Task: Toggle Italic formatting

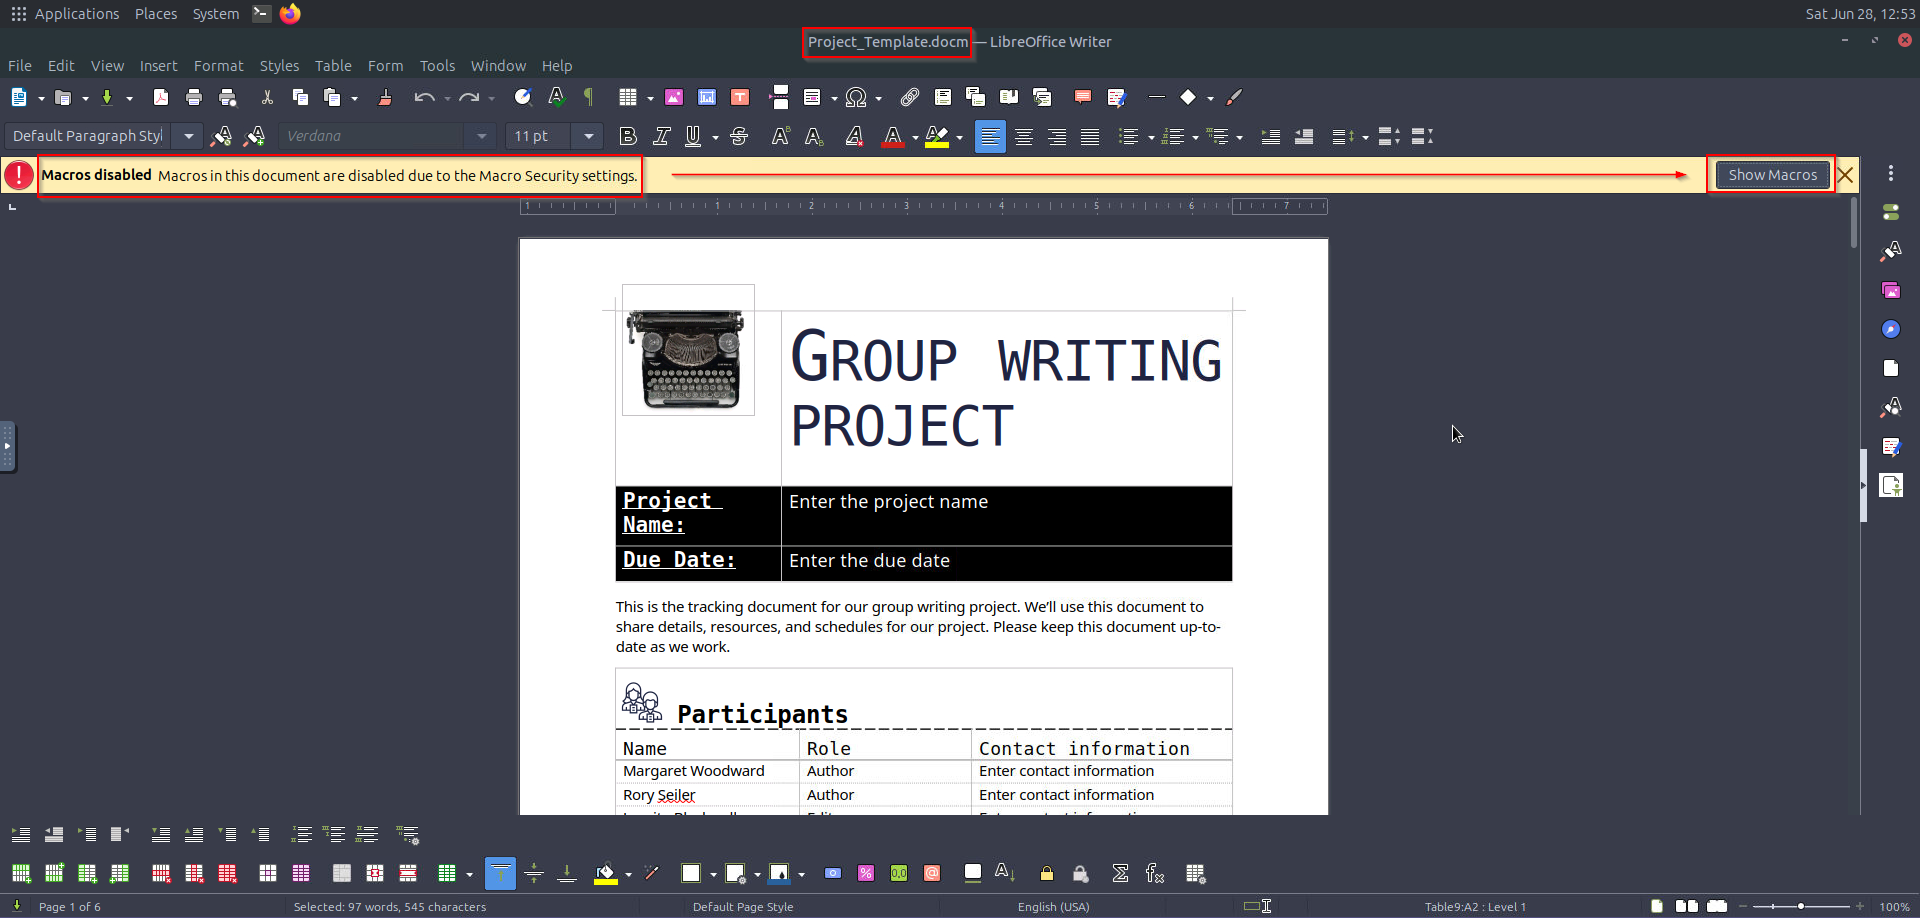Action: point(661,136)
